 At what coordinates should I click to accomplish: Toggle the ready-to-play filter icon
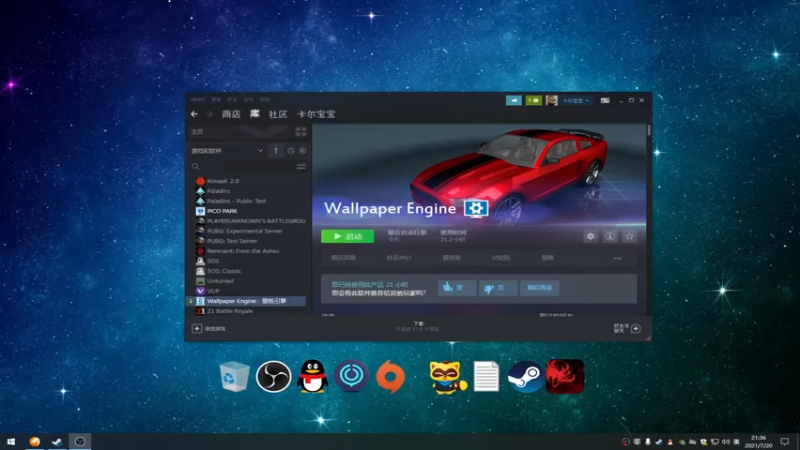303,151
